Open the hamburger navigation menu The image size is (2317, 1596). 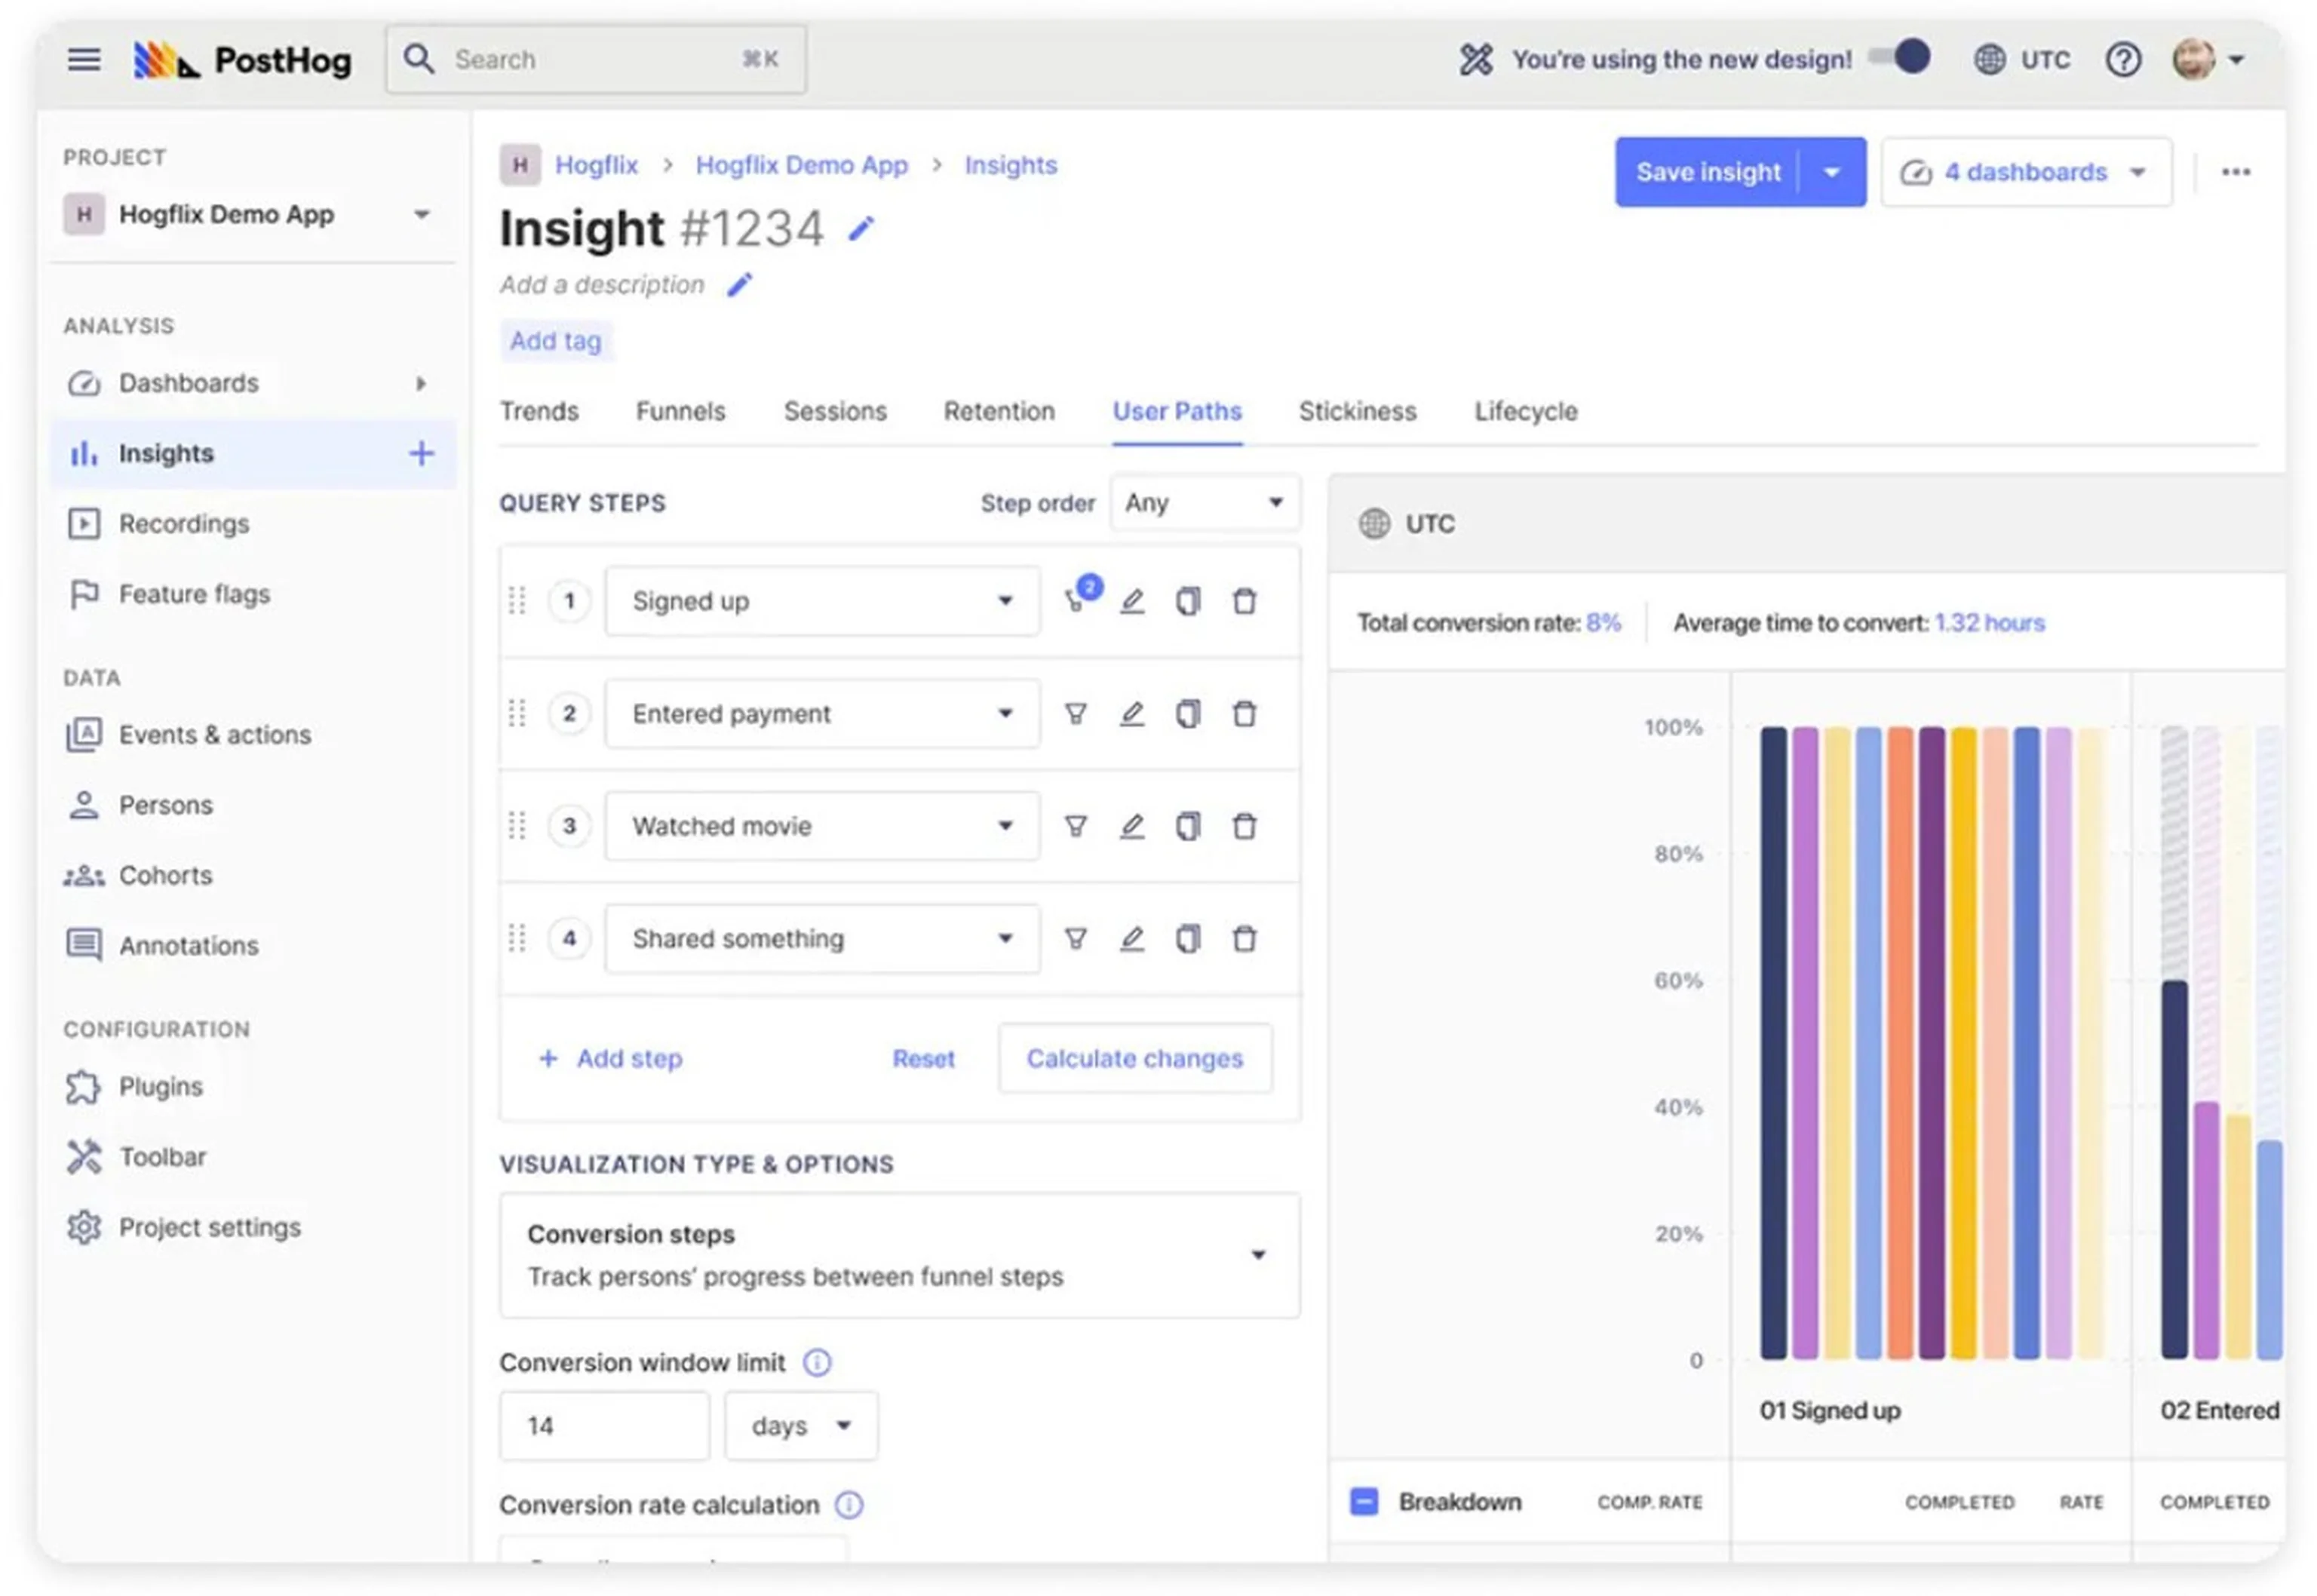[84, 59]
